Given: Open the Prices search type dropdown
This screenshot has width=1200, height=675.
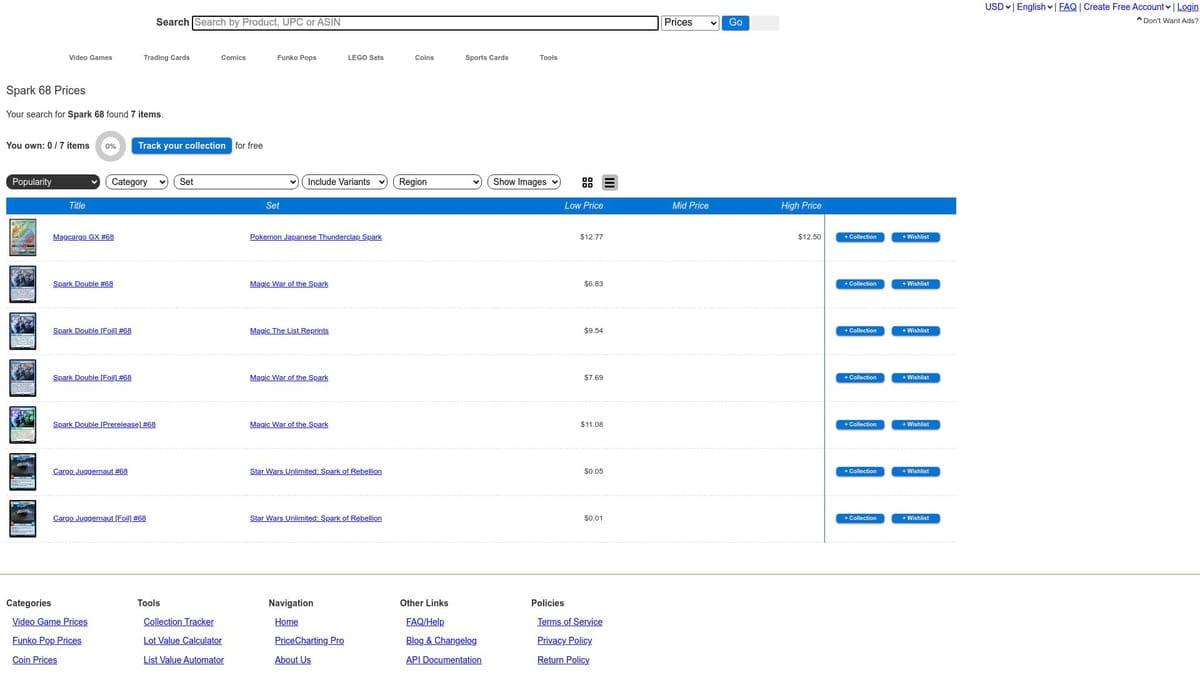Looking at the screenshot, I should (690, 23).
